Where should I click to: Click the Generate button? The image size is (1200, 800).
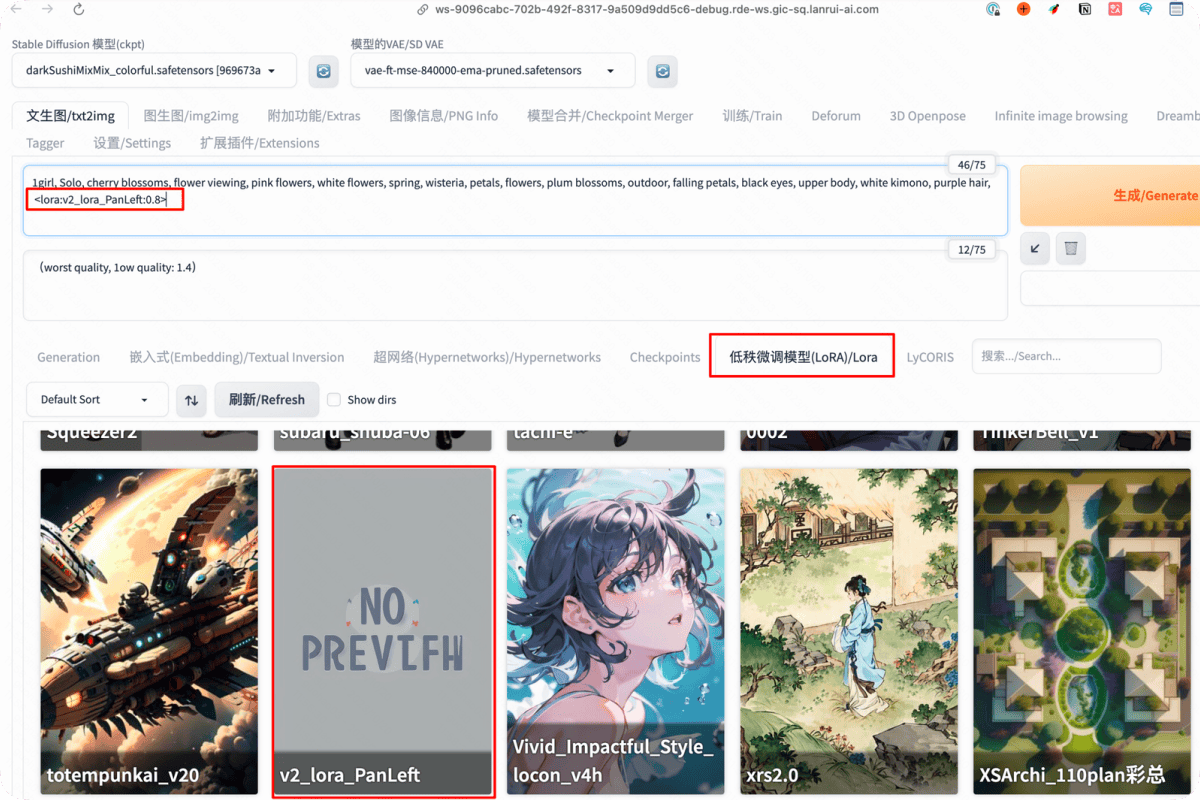1110,195
